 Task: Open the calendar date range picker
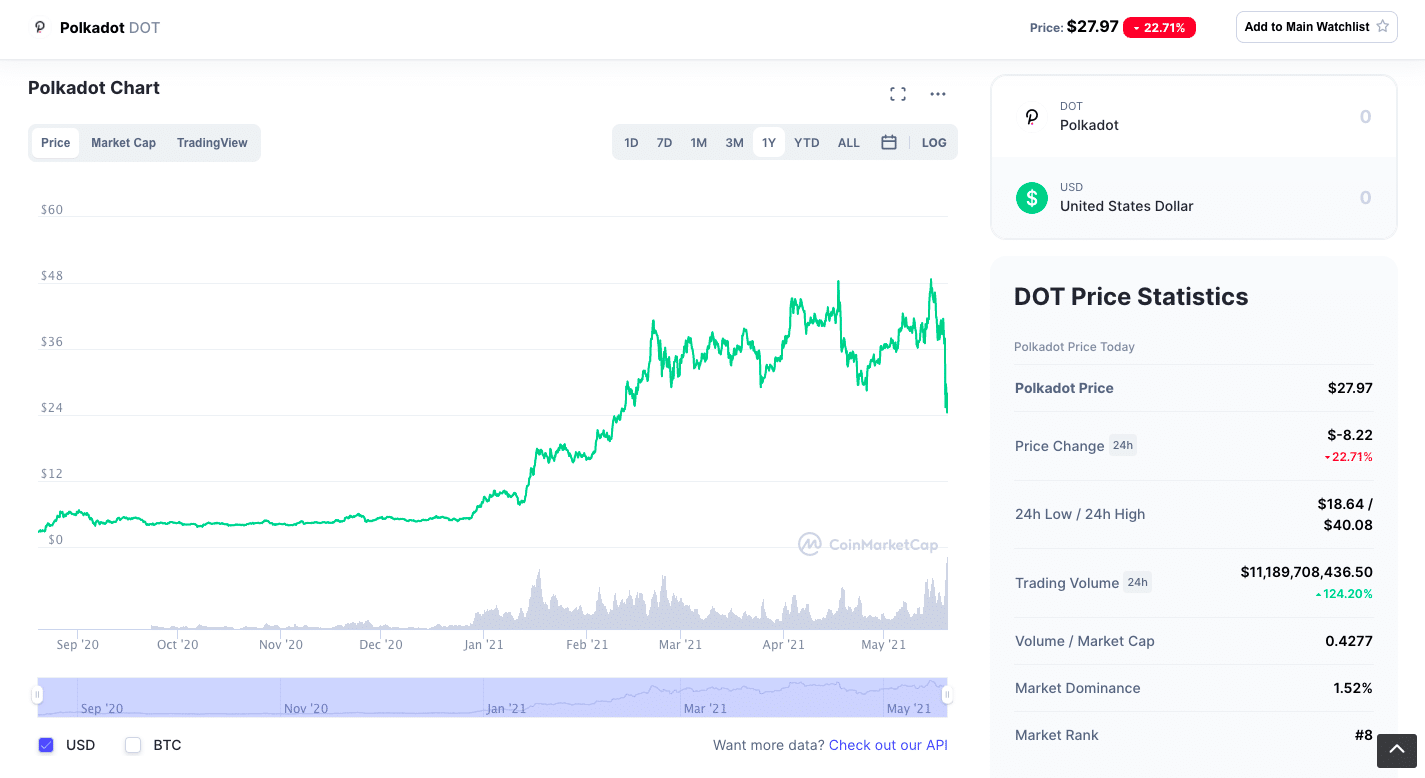pos(889,143)
